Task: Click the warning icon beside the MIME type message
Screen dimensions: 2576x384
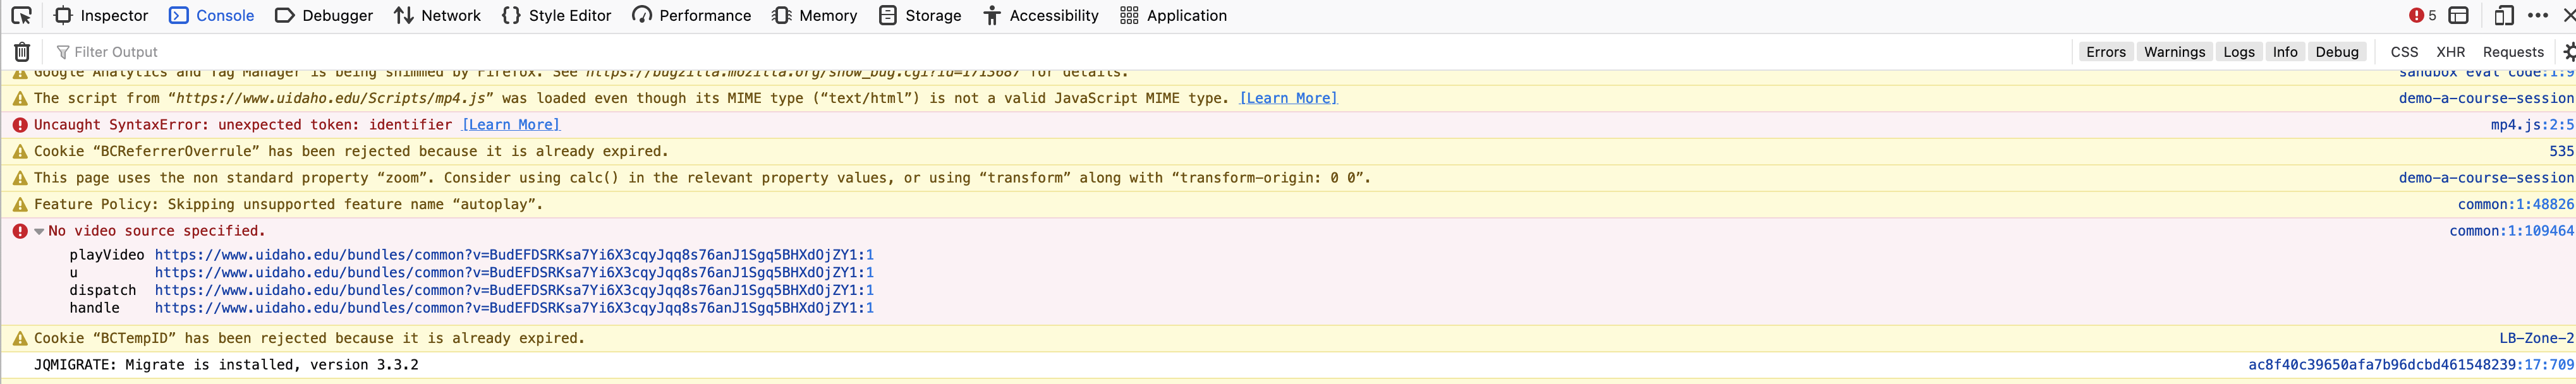Action: point(20,99)
